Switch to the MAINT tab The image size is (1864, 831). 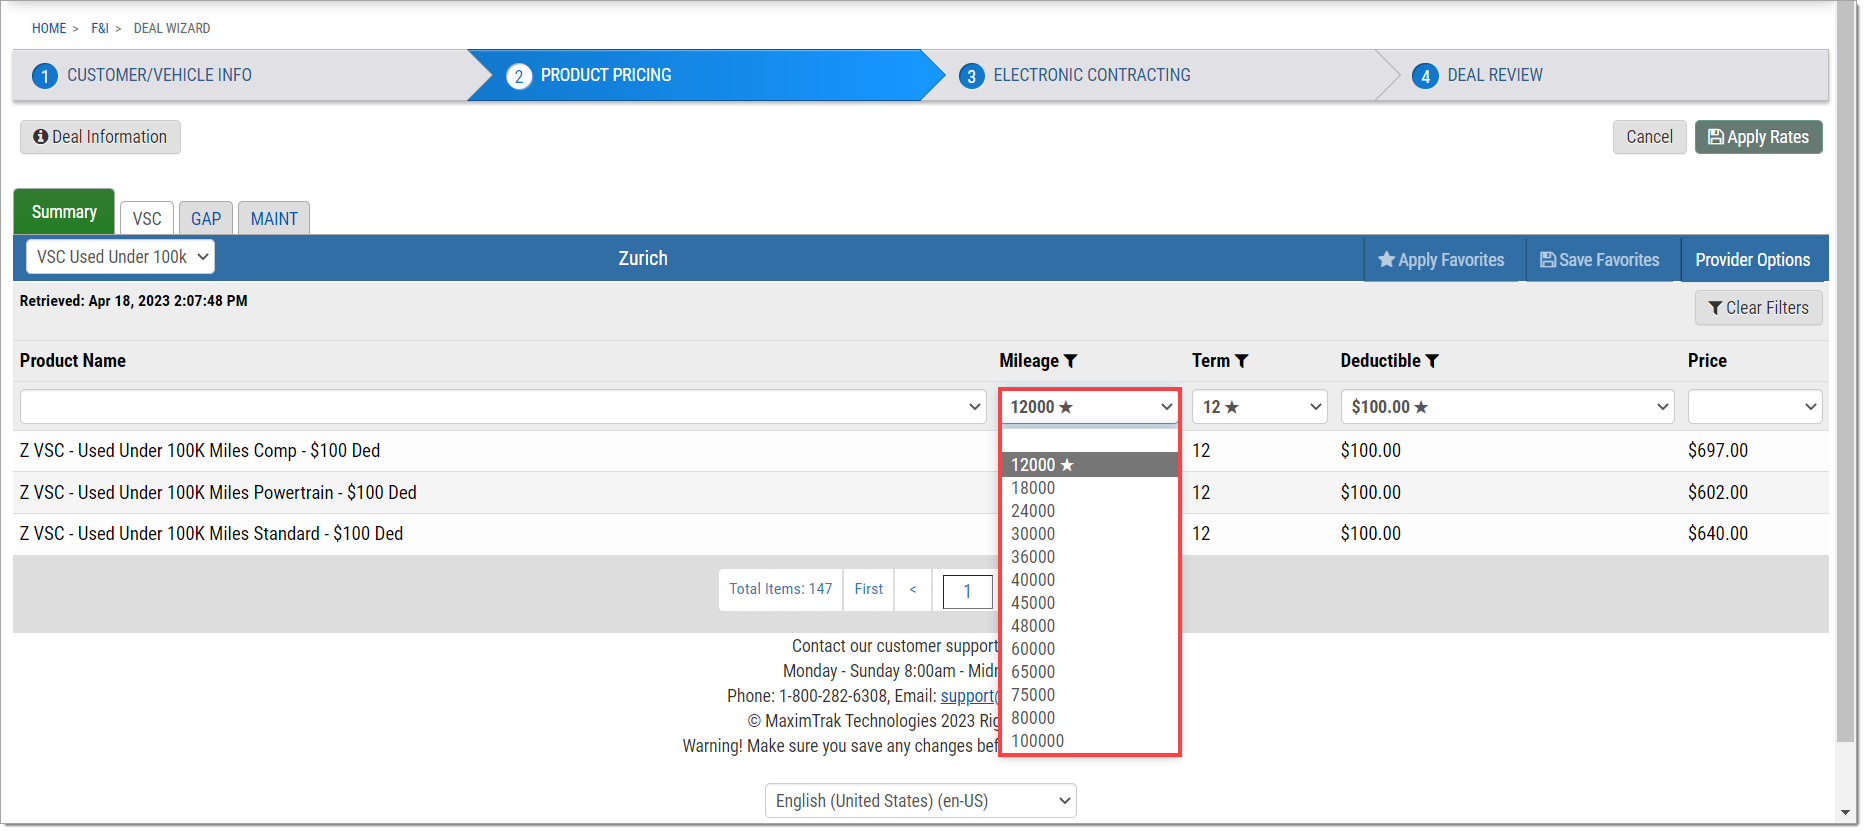(274, 218)
